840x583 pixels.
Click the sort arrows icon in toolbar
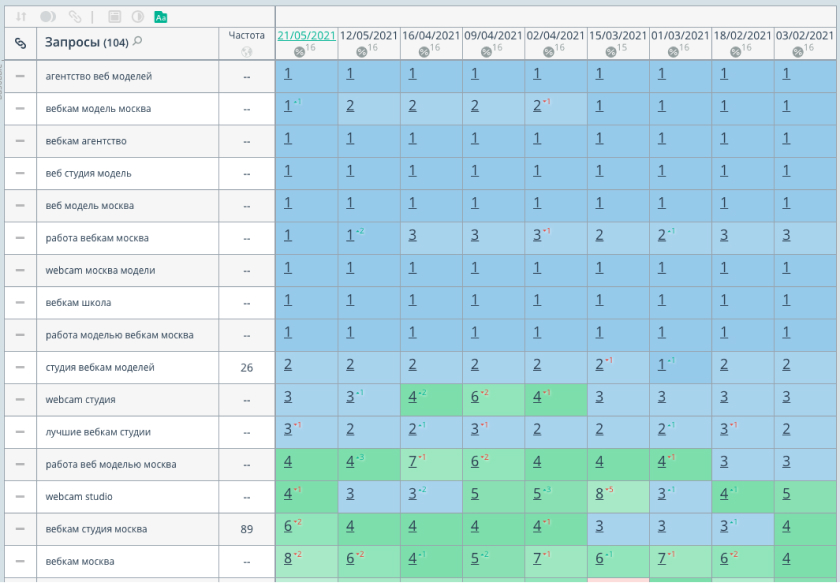tap(21, 17)
